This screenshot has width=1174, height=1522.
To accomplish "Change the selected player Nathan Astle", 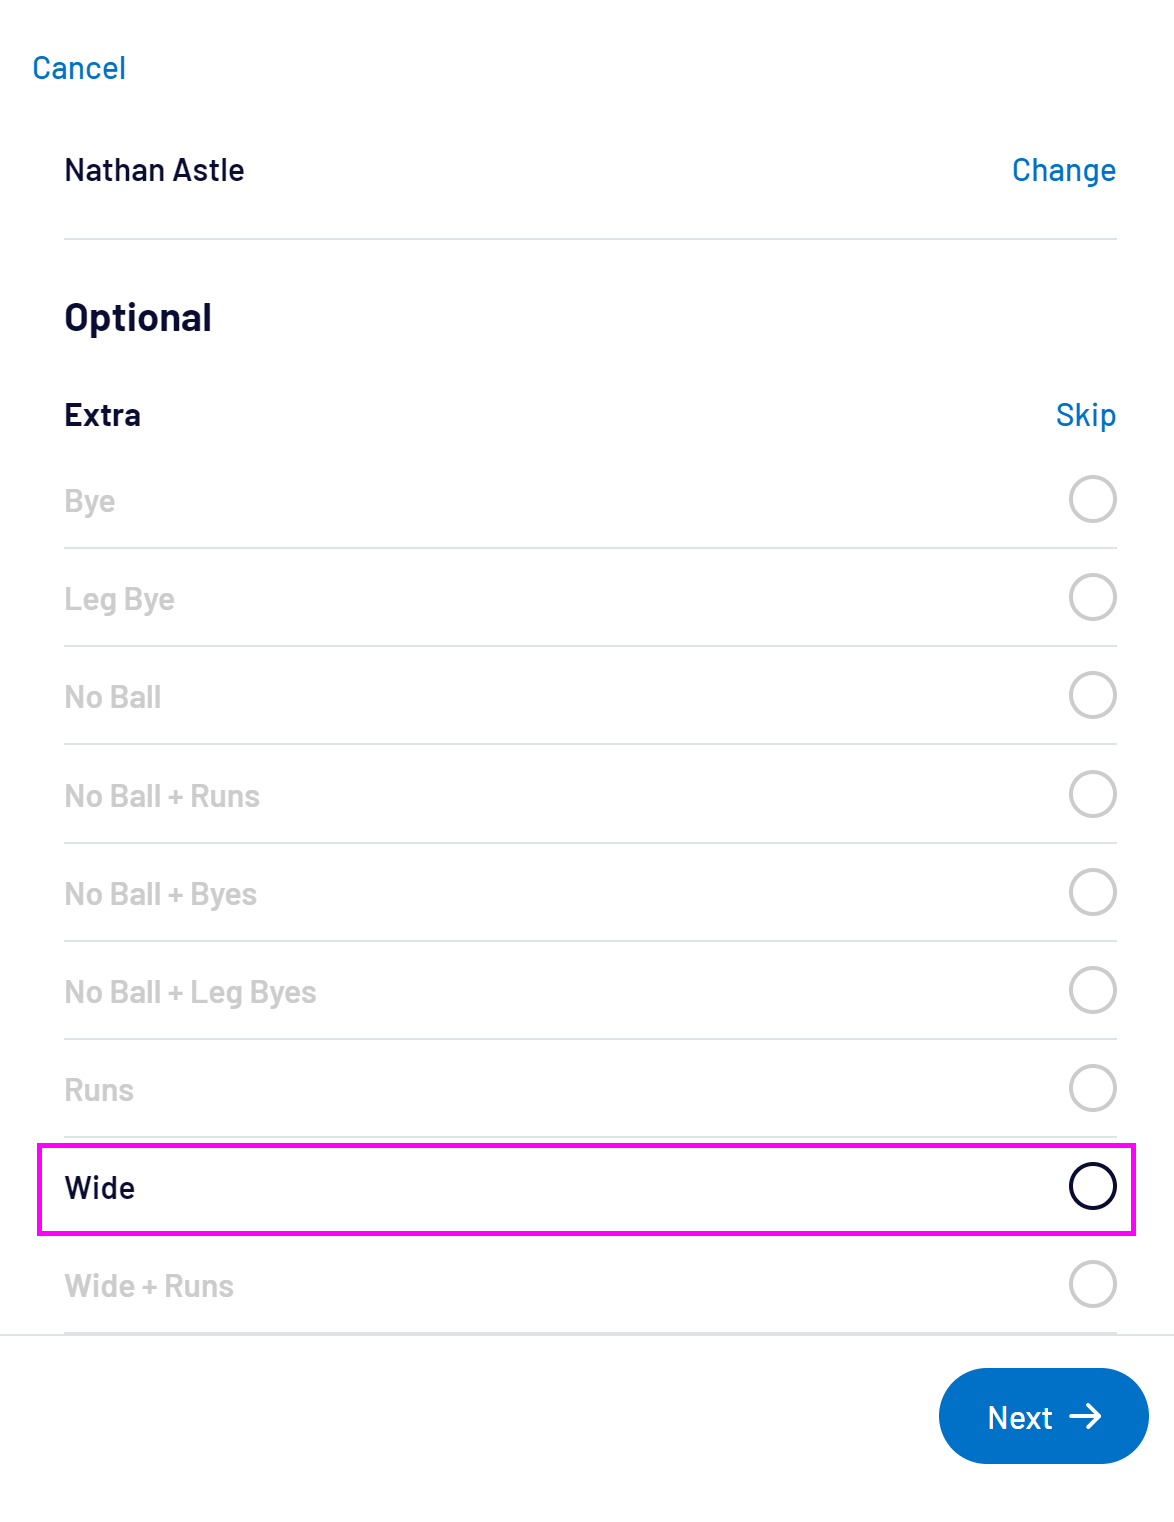I will coord(1063,170).
